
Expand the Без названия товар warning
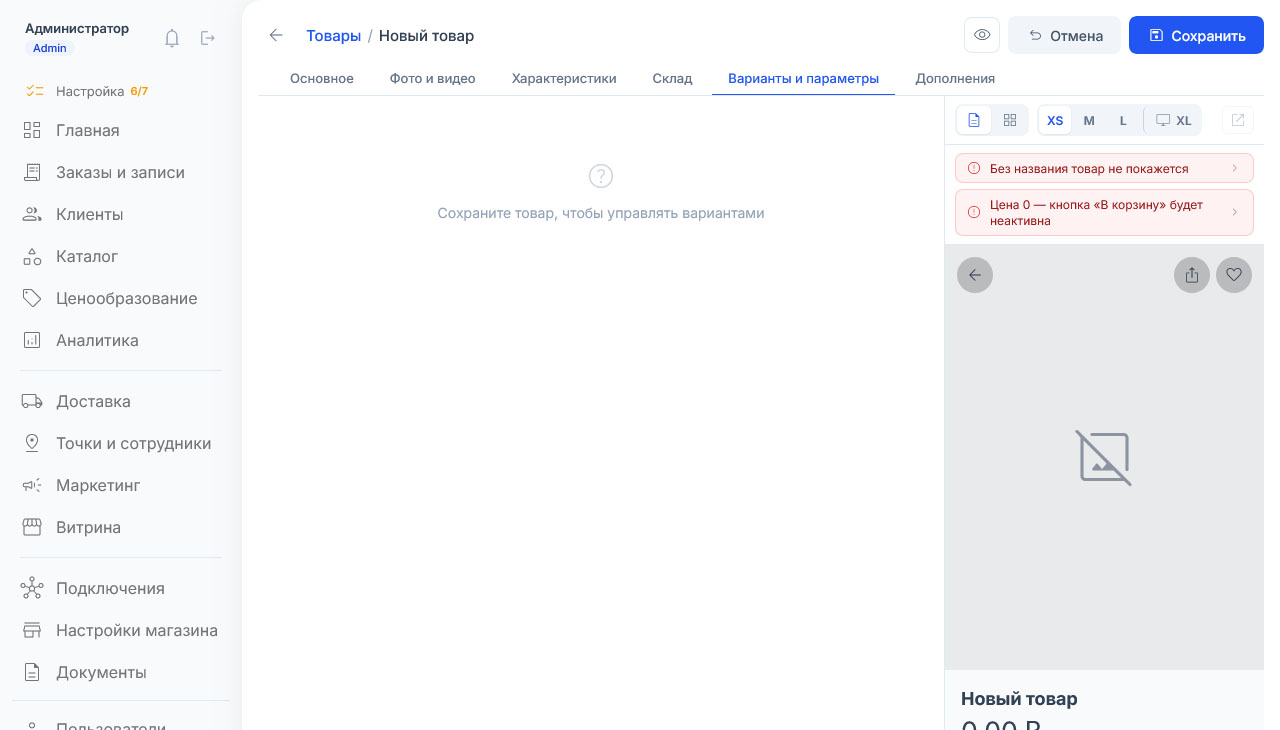(x=1104, y=168)
